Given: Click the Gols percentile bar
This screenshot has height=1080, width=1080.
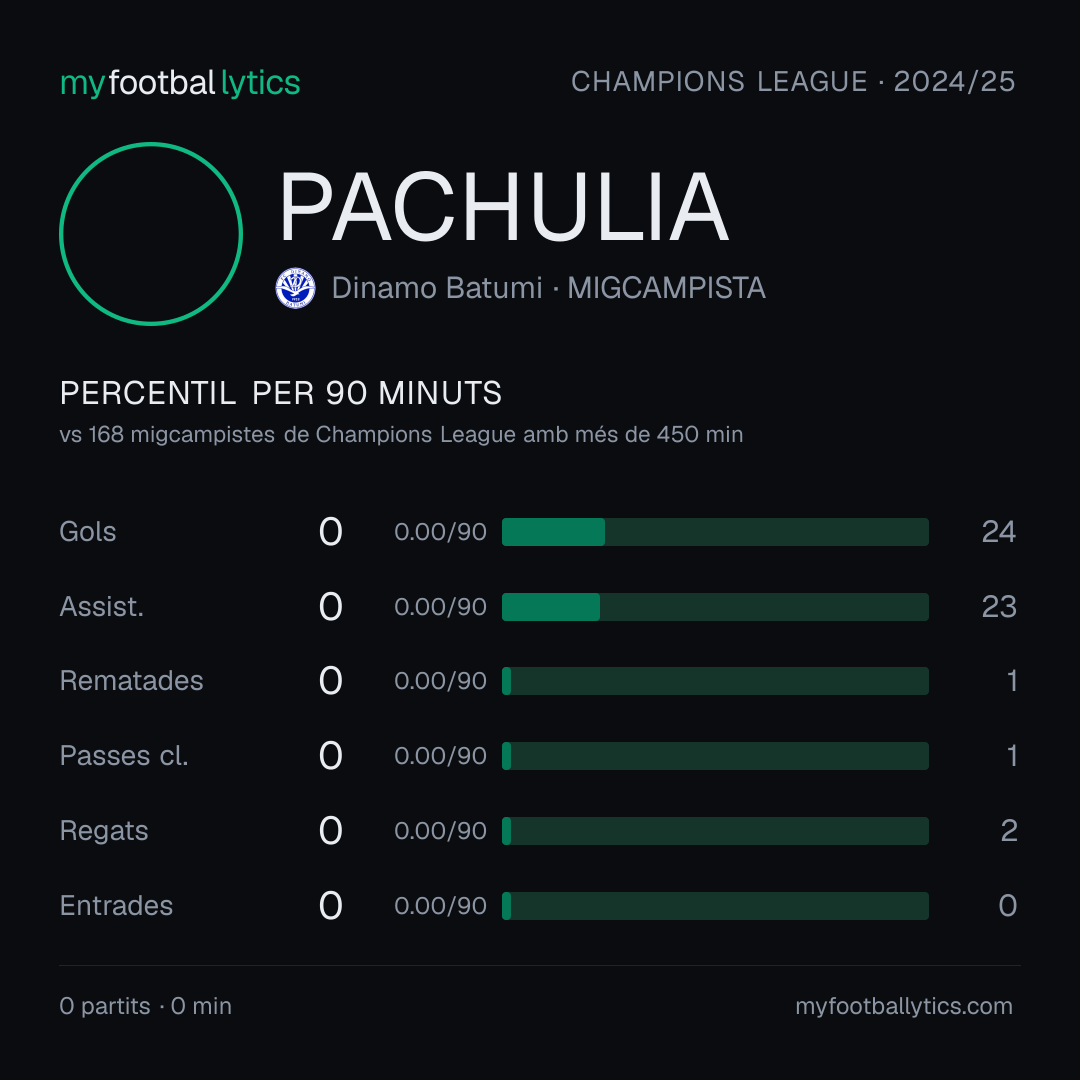Looking at the screenshot, I should (x=715, y=532).
